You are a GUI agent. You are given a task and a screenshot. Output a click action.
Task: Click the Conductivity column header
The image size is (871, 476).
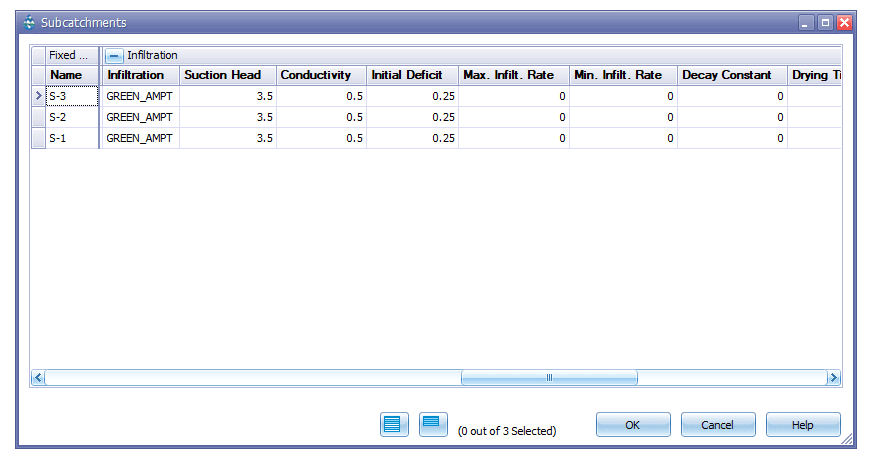click(x=320, y=75)
